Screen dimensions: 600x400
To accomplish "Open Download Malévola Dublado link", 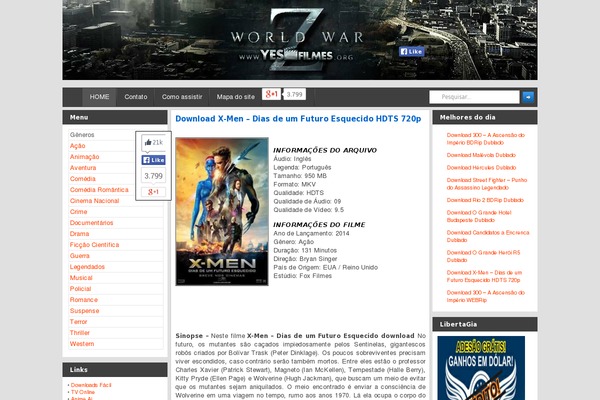I will pyautogui.click(x=481, y=155).
